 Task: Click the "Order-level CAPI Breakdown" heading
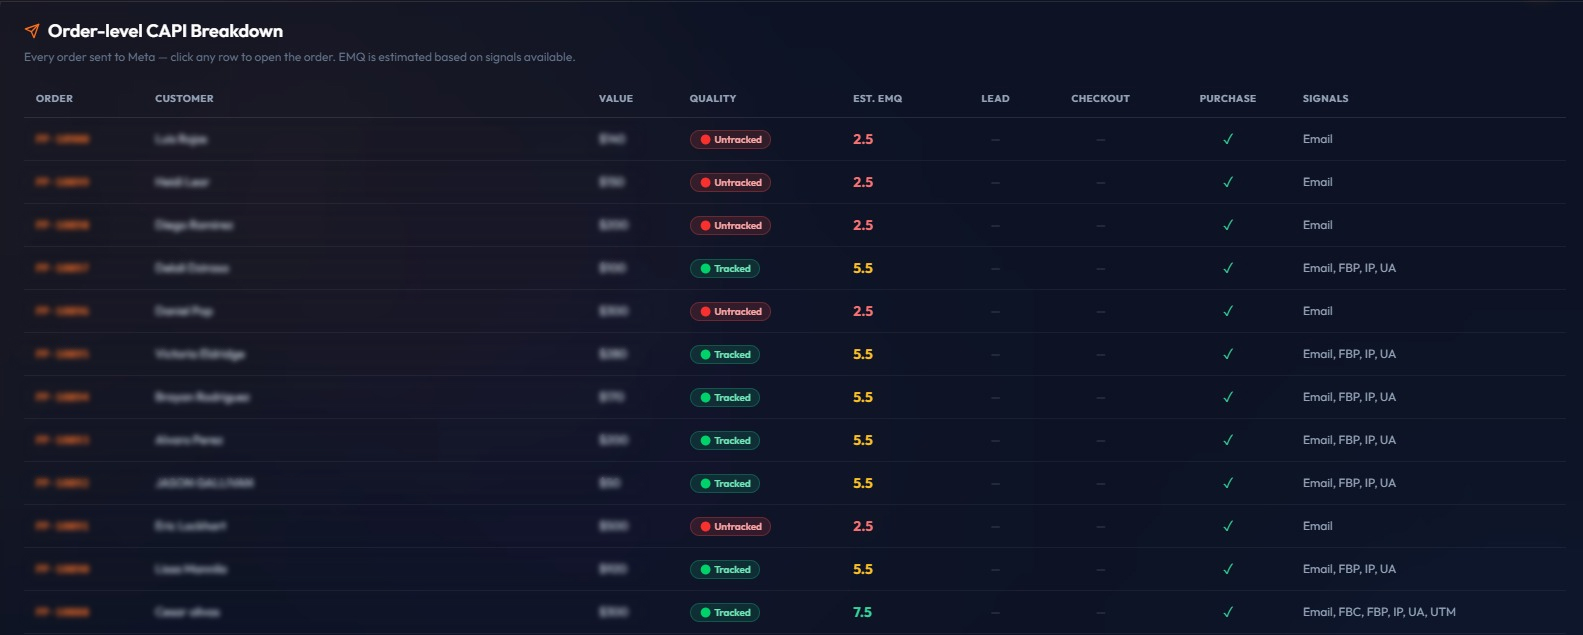click(x=165, y=31)
